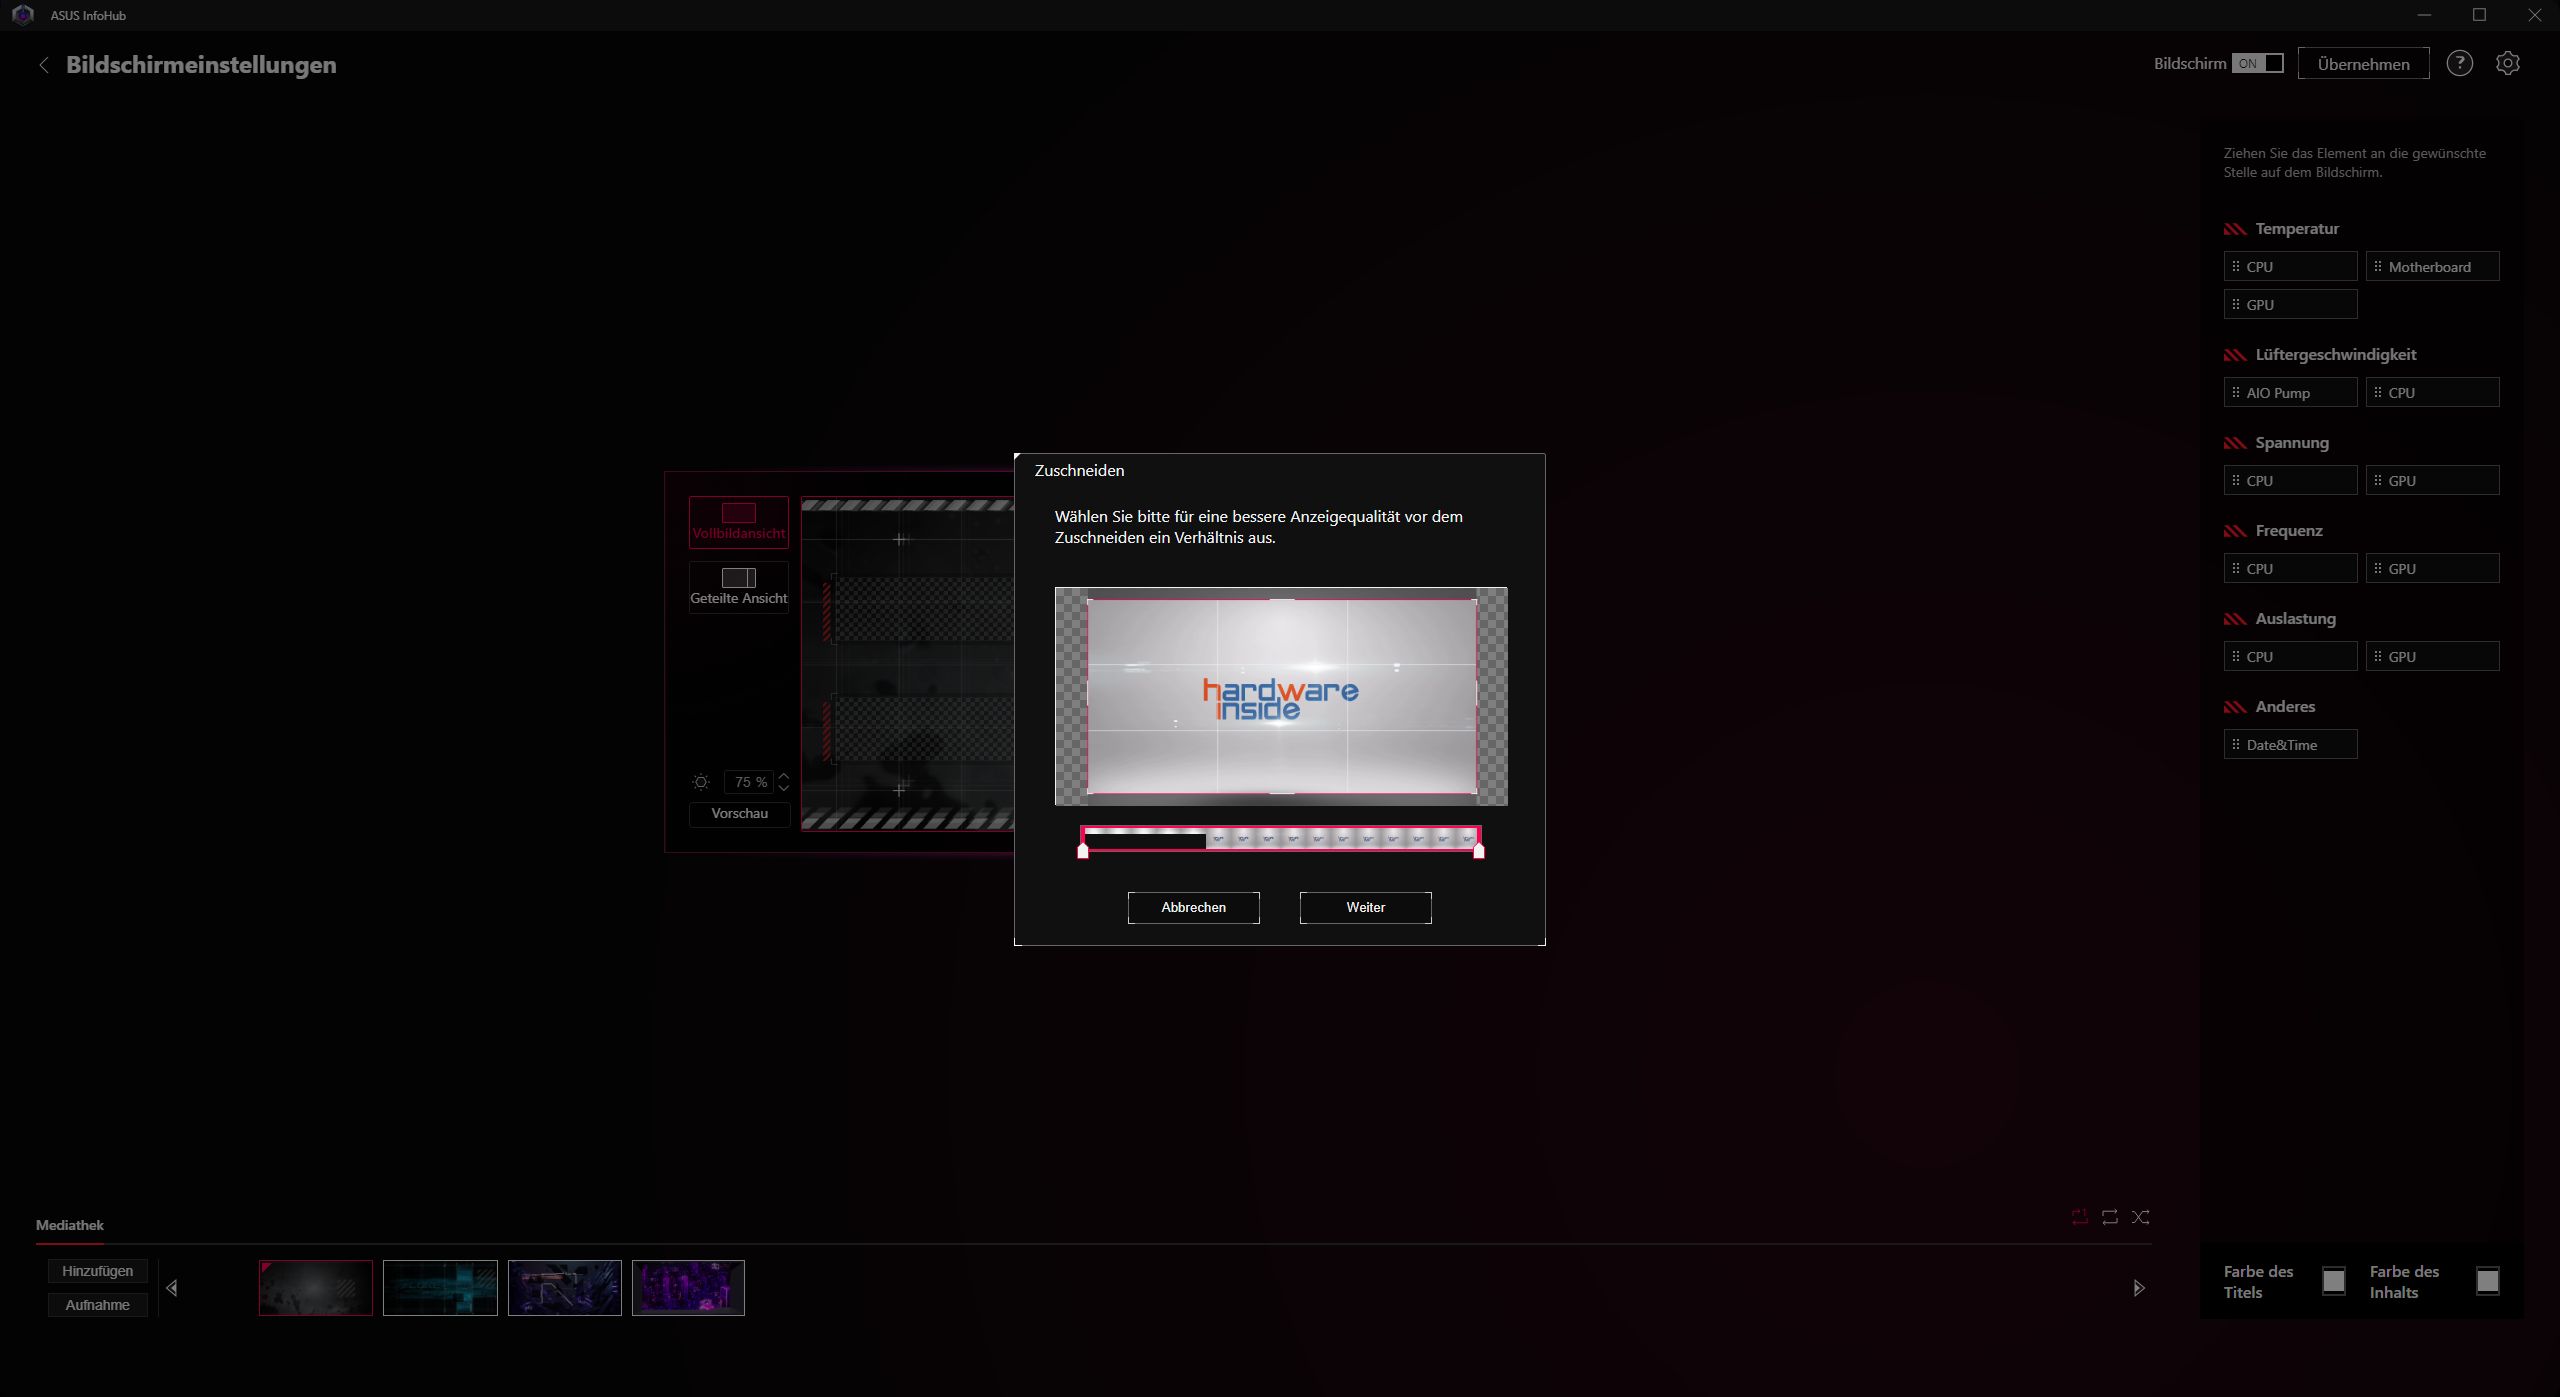Click the Übernehmen button
Screen dimensions: 2560x1397
[2363, 63]
